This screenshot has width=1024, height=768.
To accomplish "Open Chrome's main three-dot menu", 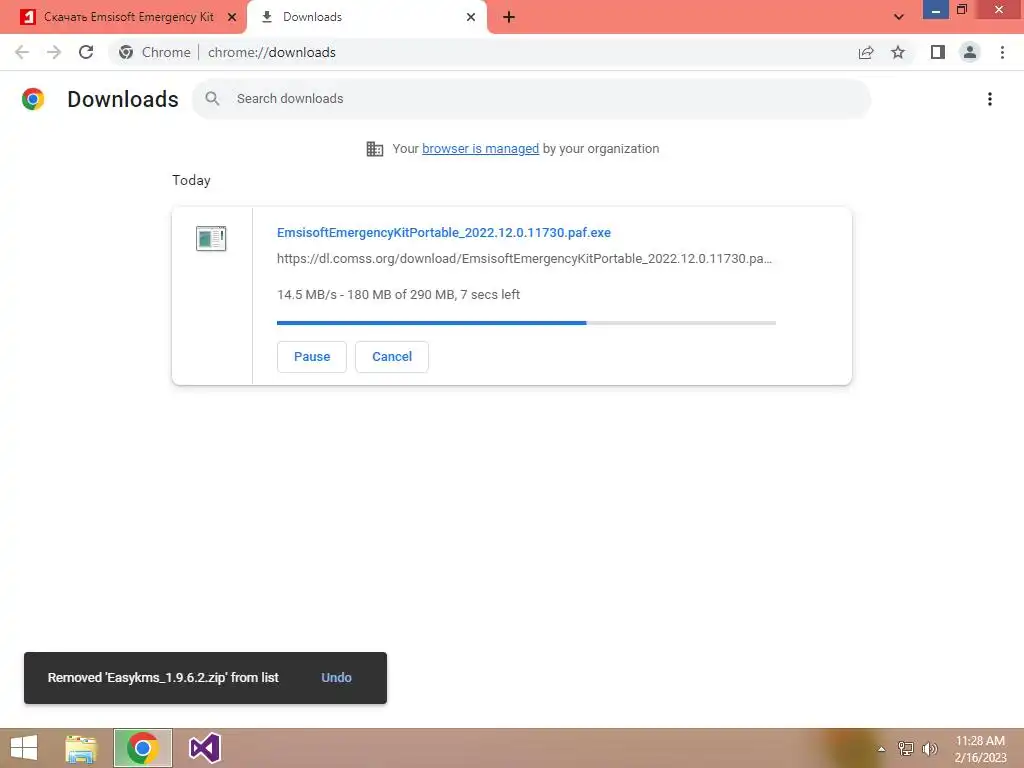I will pyautogui.click(x=1002, y=52).
